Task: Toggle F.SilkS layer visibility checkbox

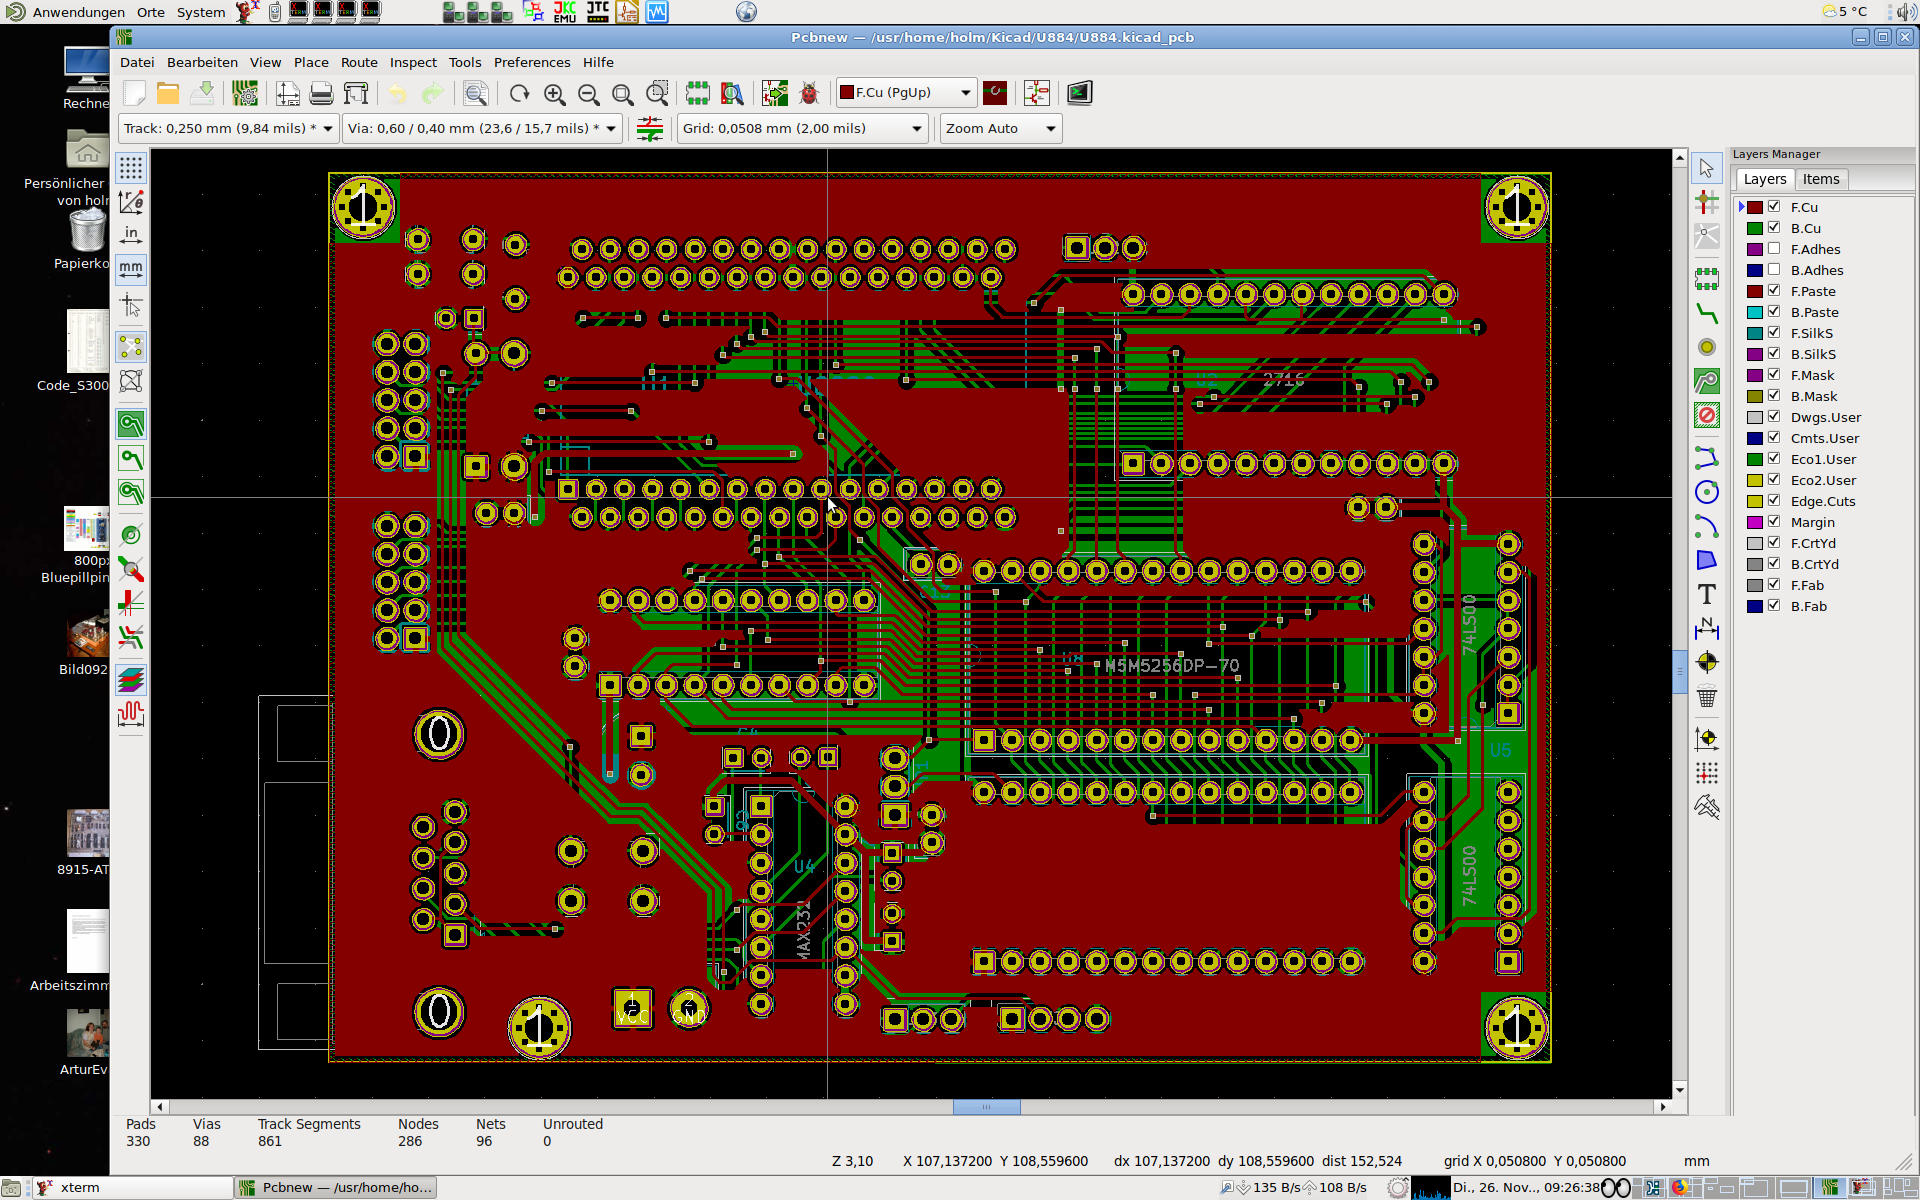Action: coord(1774,333)
